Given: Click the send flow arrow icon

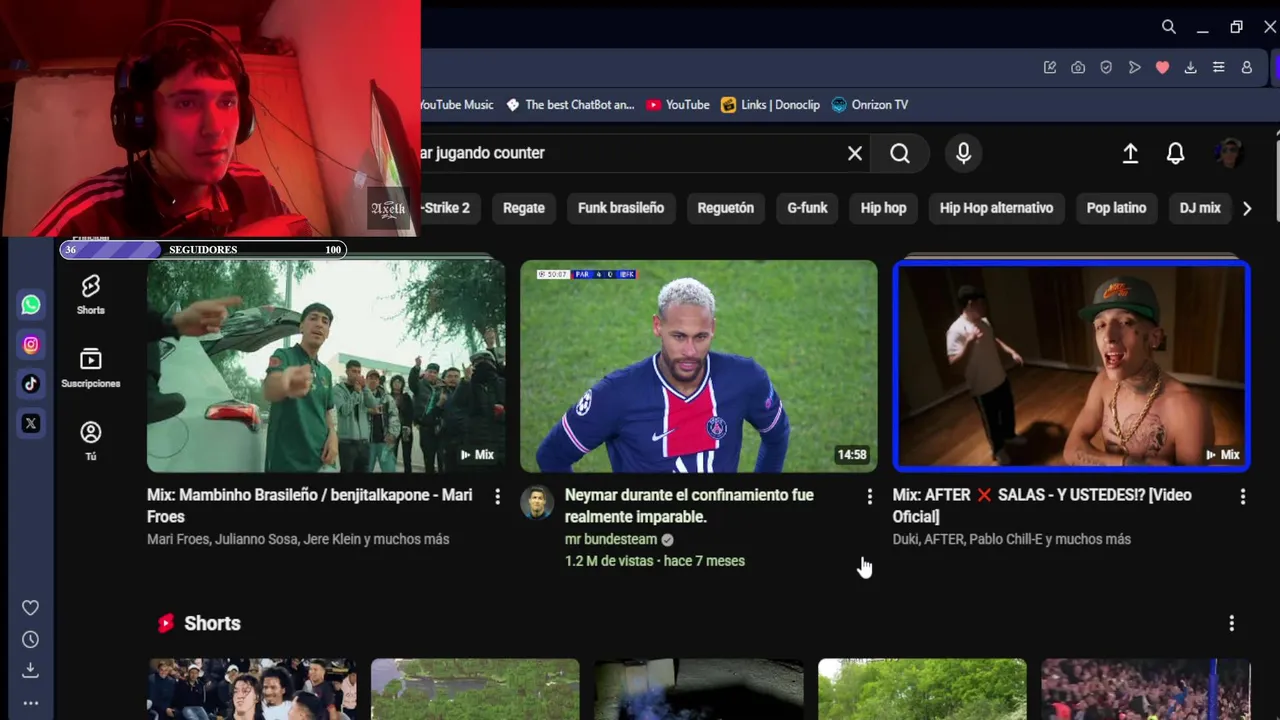Looking at the screenshot, I should coord(1134,67).
